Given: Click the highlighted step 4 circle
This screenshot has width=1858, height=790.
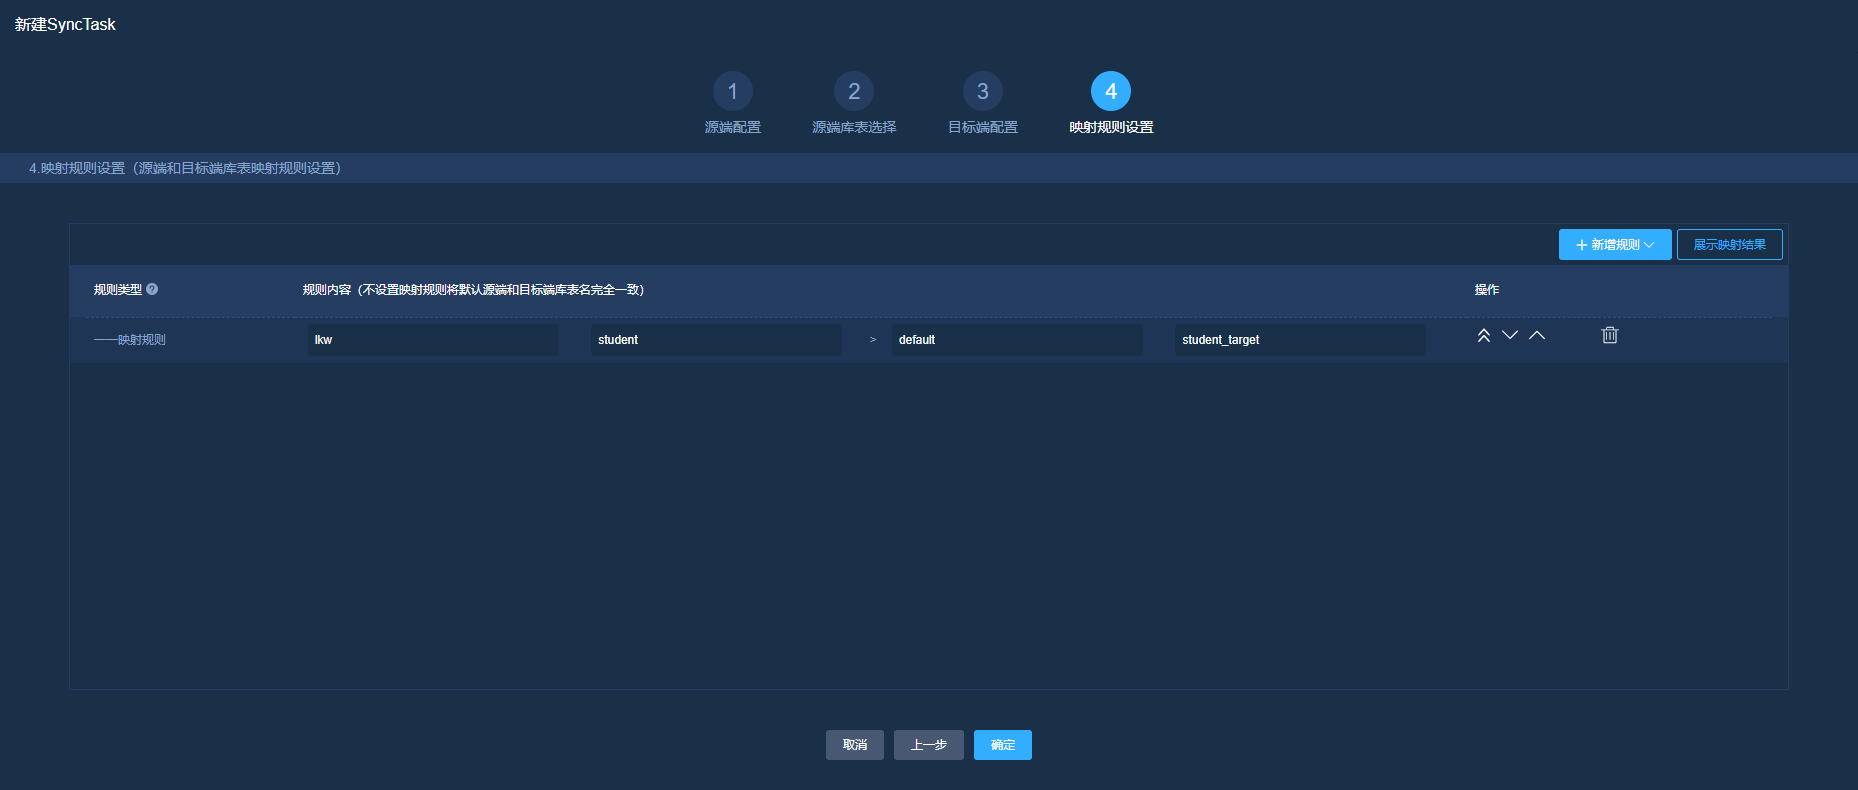Looking at the screenshot, I should 1110,91.
